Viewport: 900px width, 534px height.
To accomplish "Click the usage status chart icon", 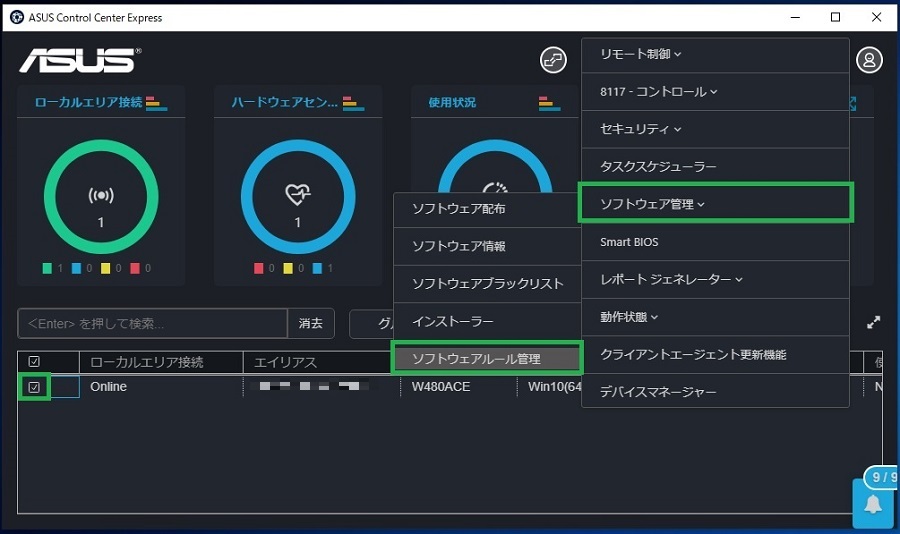I will (549, 103).
